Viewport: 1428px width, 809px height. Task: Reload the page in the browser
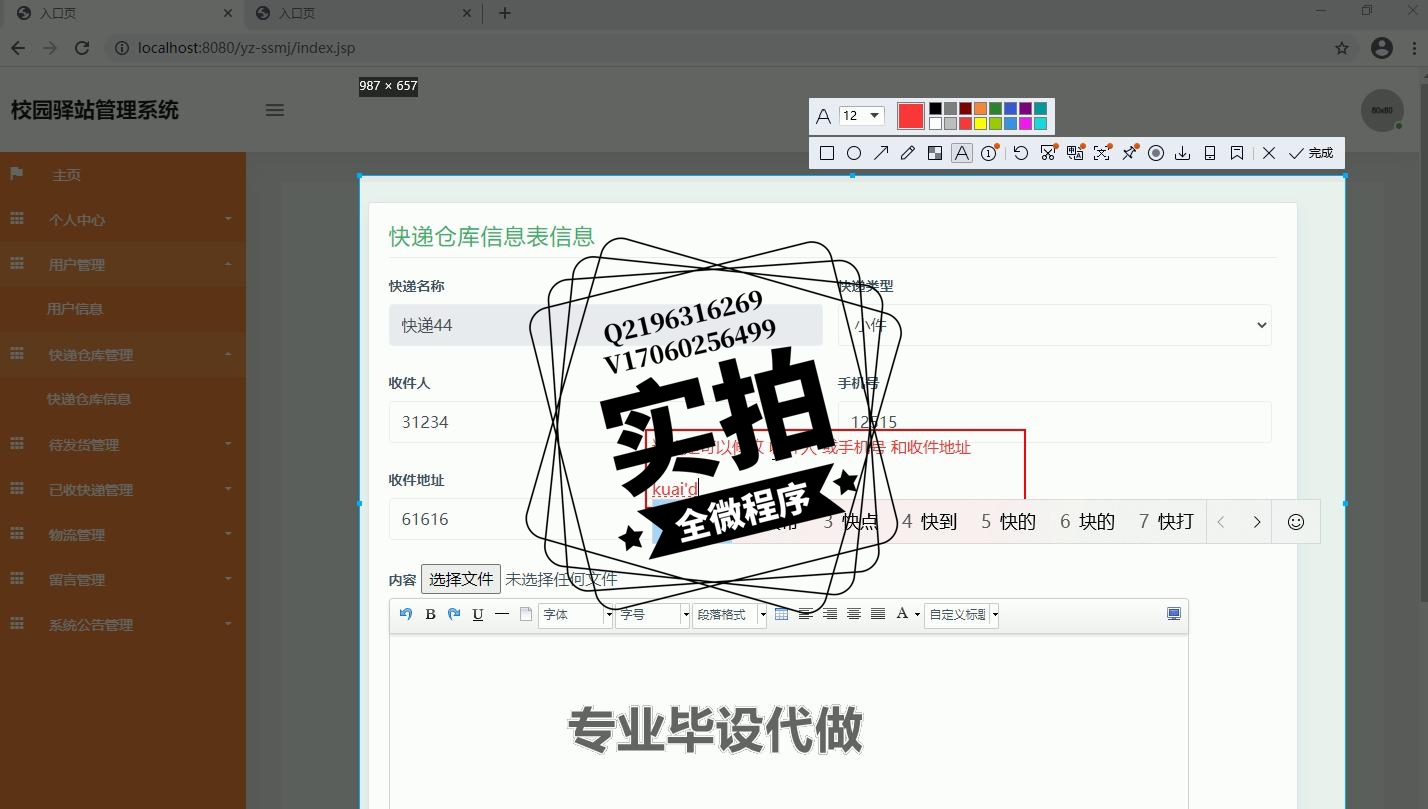pyautogui.click(x=83, y=48)
